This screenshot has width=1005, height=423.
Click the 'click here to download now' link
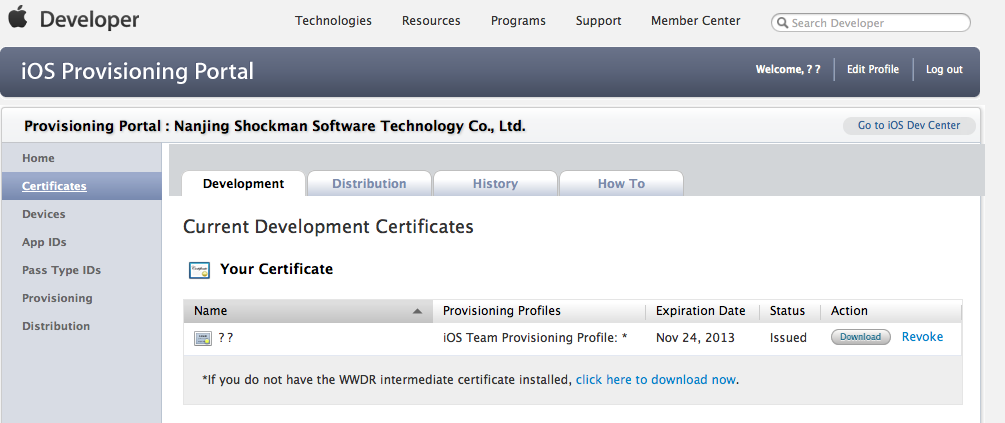(x=656, y=379)
